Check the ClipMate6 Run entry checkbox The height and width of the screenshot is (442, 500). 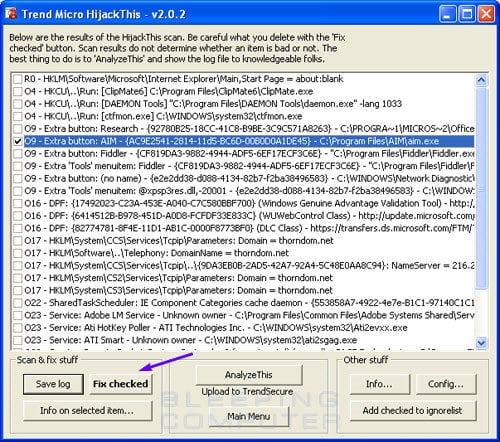pos(18,92)
